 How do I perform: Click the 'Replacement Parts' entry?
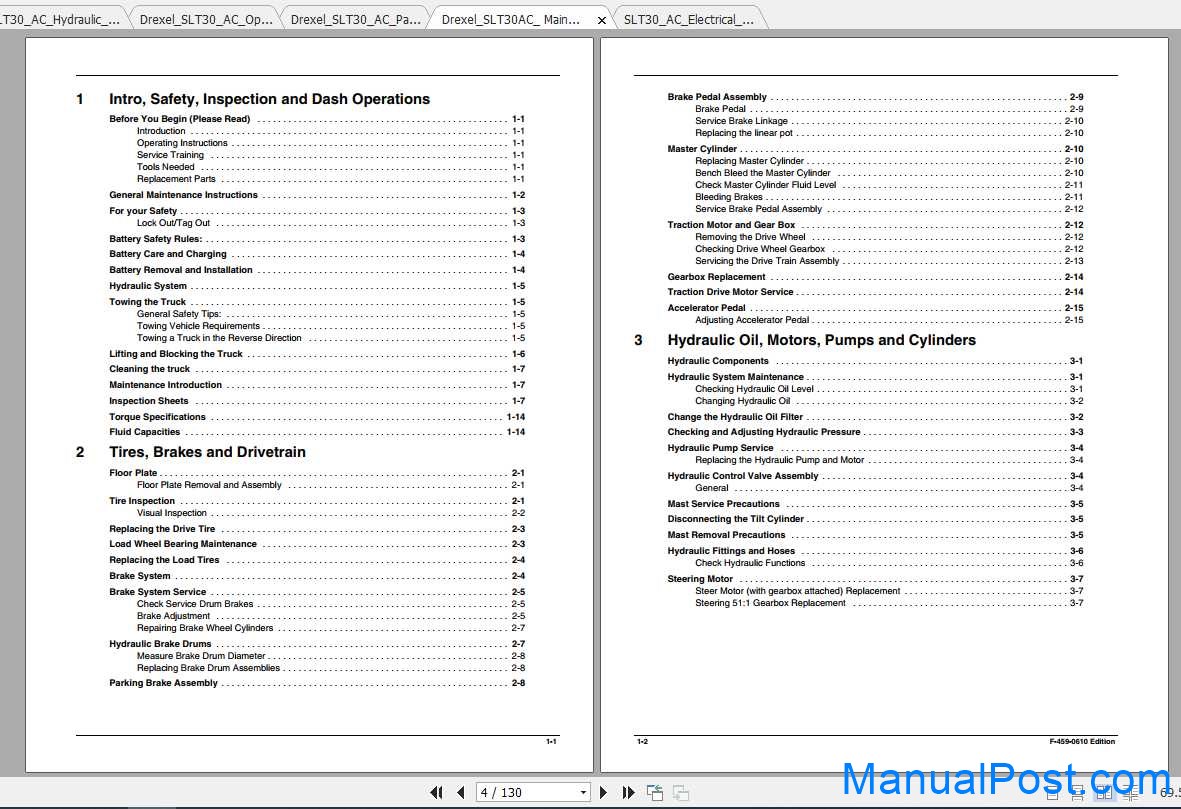coord(331,179)
